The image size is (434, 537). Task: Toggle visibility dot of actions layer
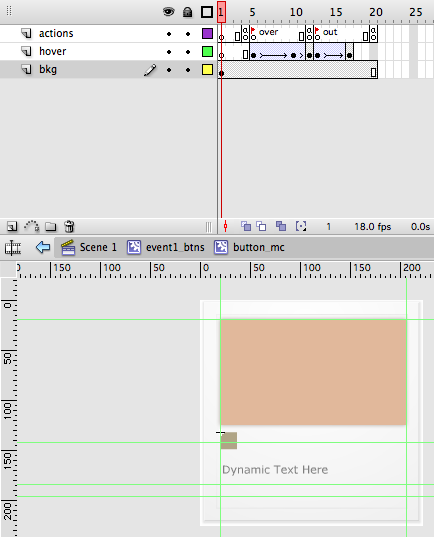click(x=169, y=34)
